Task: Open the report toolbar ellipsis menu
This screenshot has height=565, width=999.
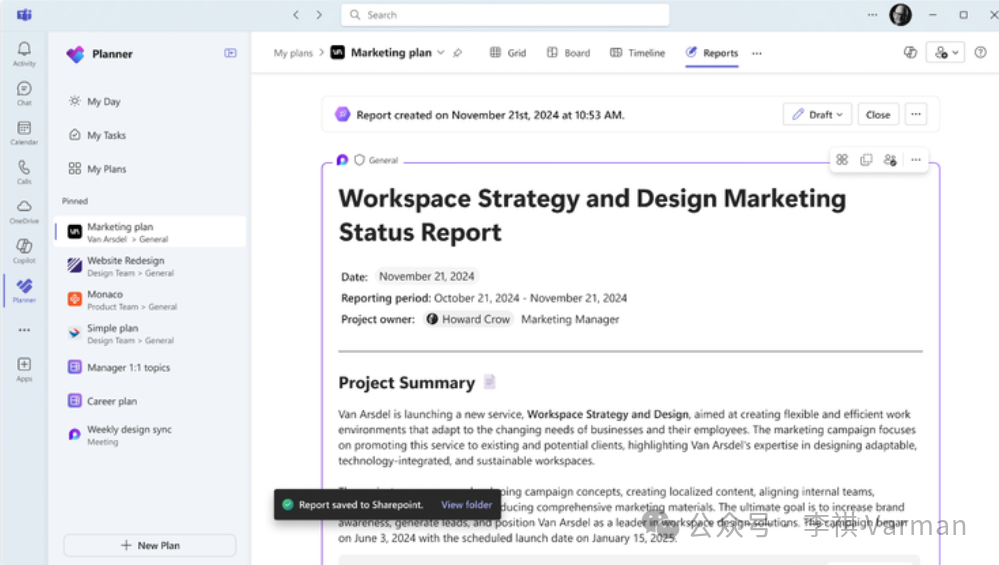Action: point(916,160)
